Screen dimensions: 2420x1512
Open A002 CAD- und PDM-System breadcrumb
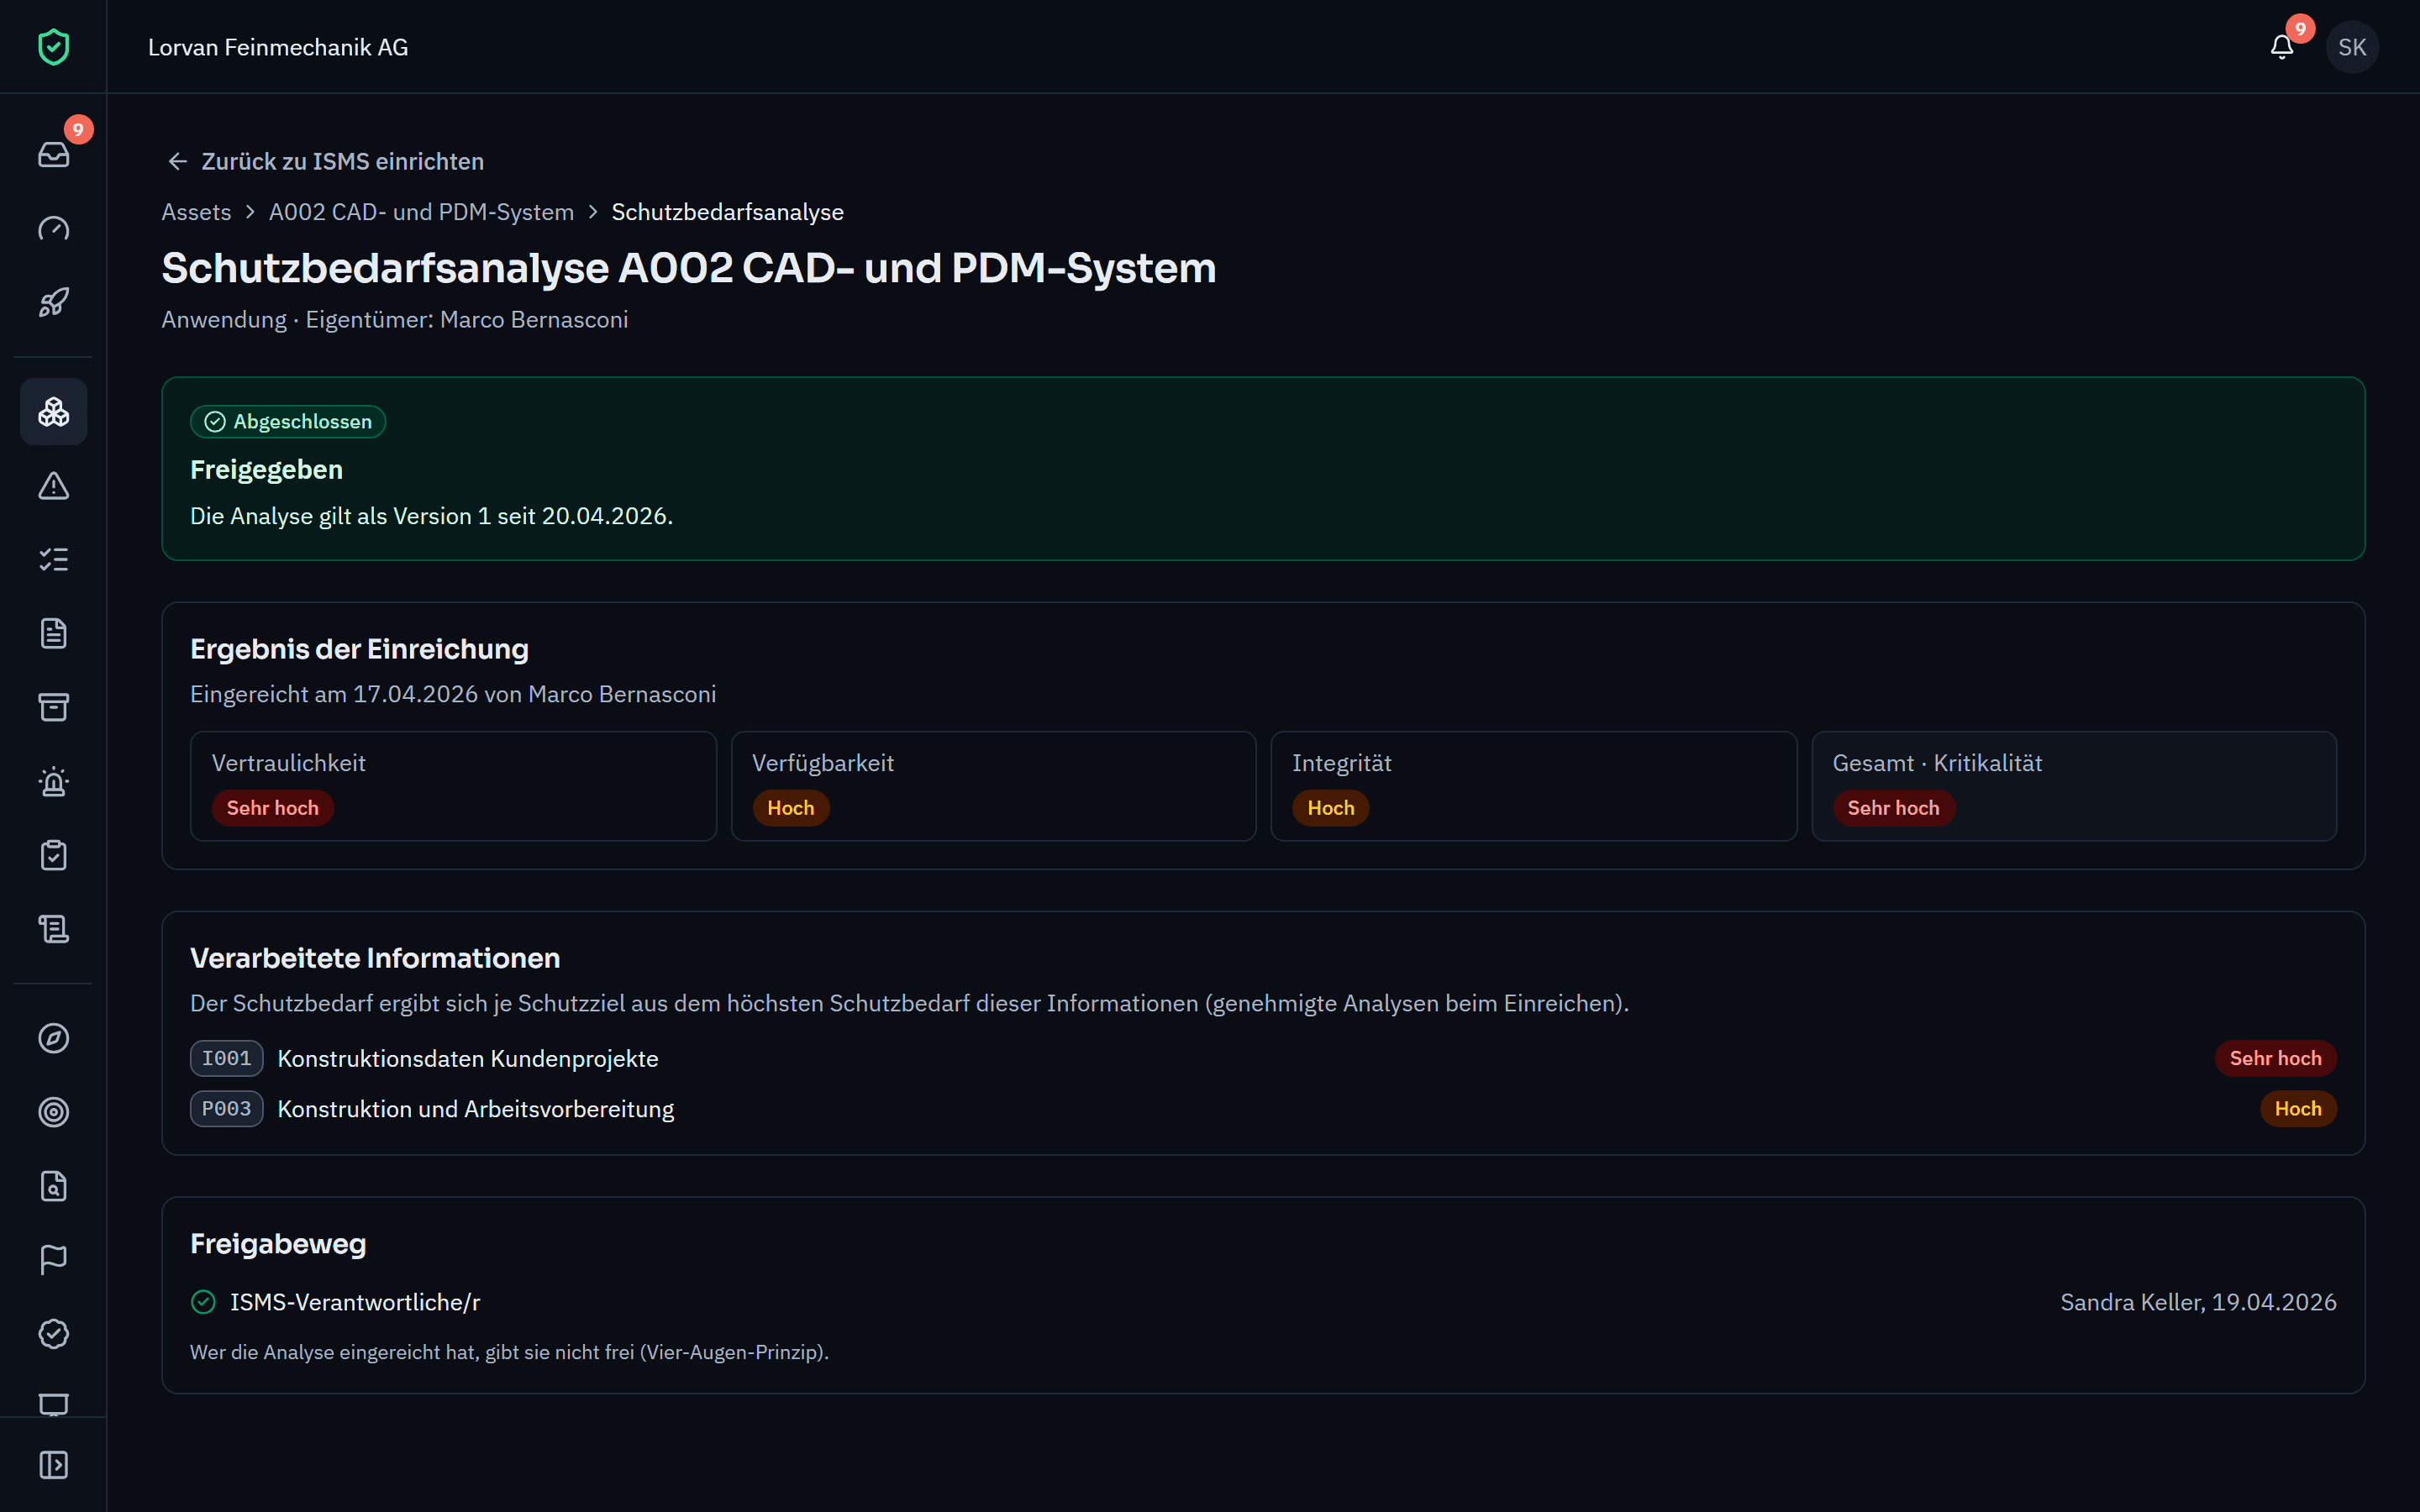click(421, 212)
